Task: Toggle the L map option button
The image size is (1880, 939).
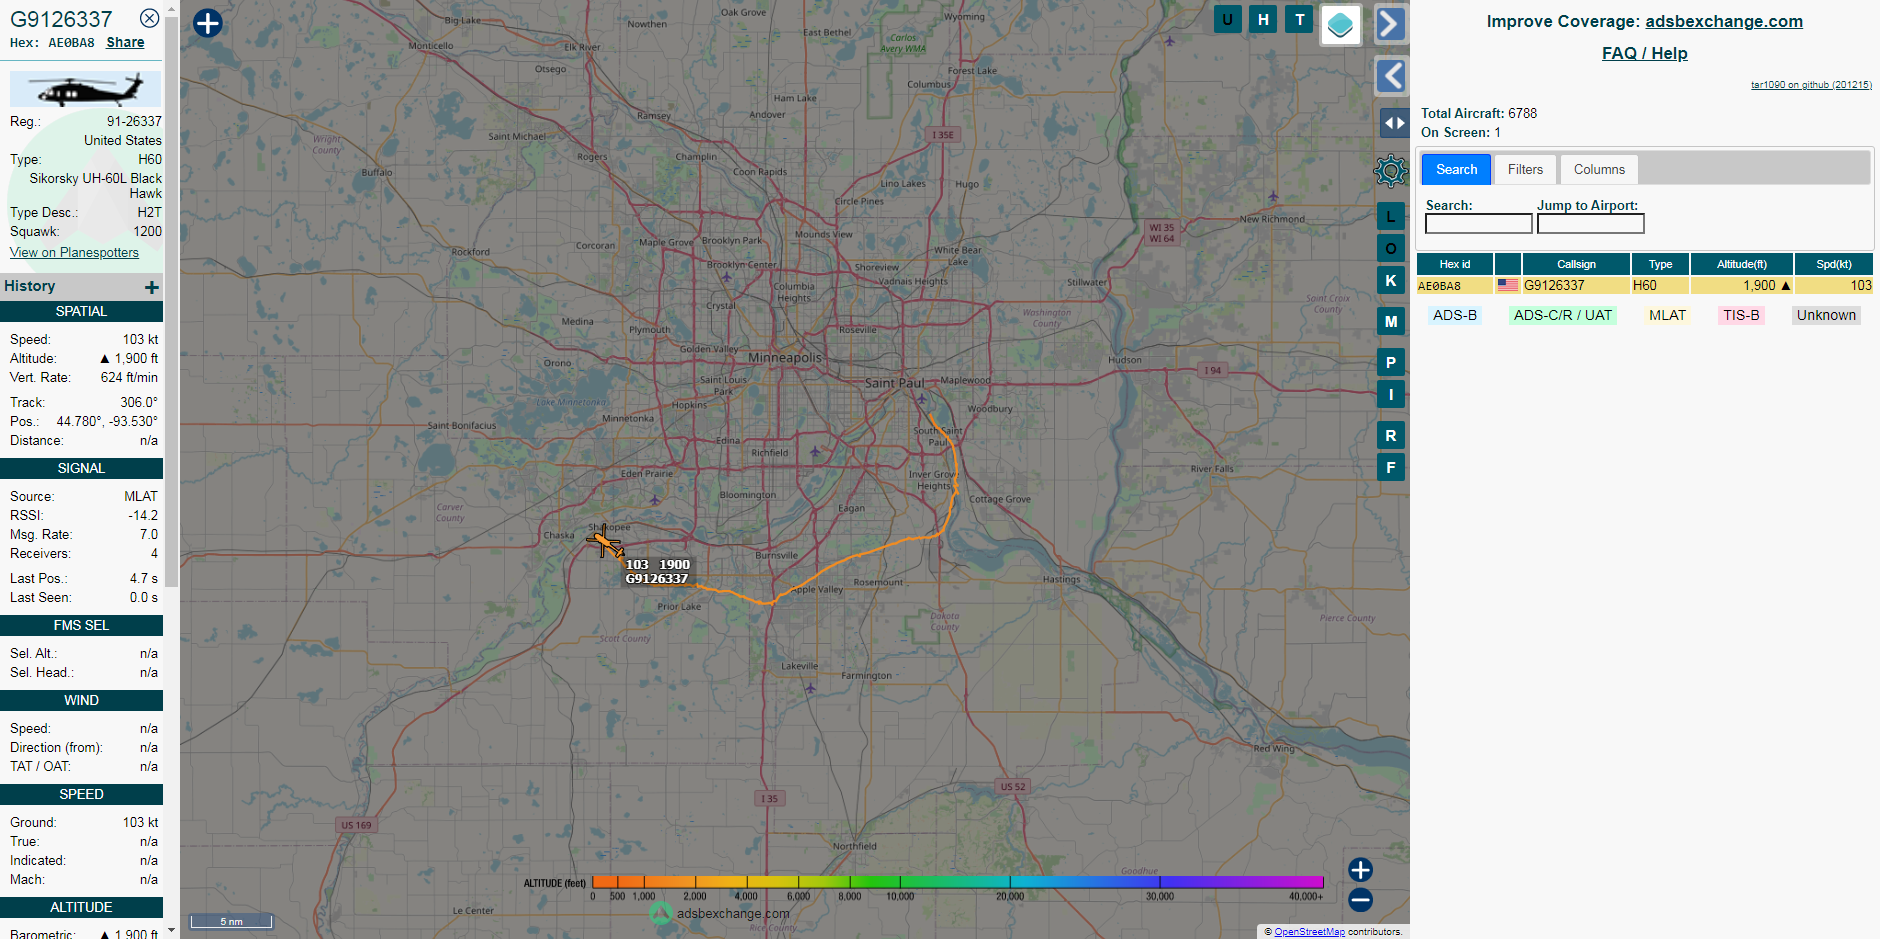Action: pyautogui.click(x=1390, y=216)
